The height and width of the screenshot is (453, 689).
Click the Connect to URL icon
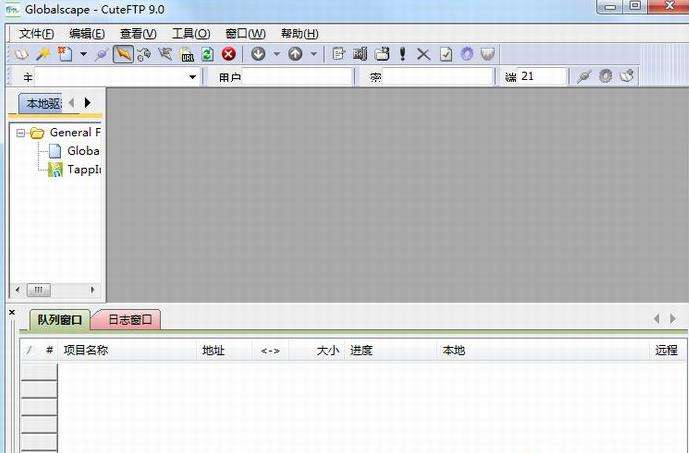(x=187, y=54)
